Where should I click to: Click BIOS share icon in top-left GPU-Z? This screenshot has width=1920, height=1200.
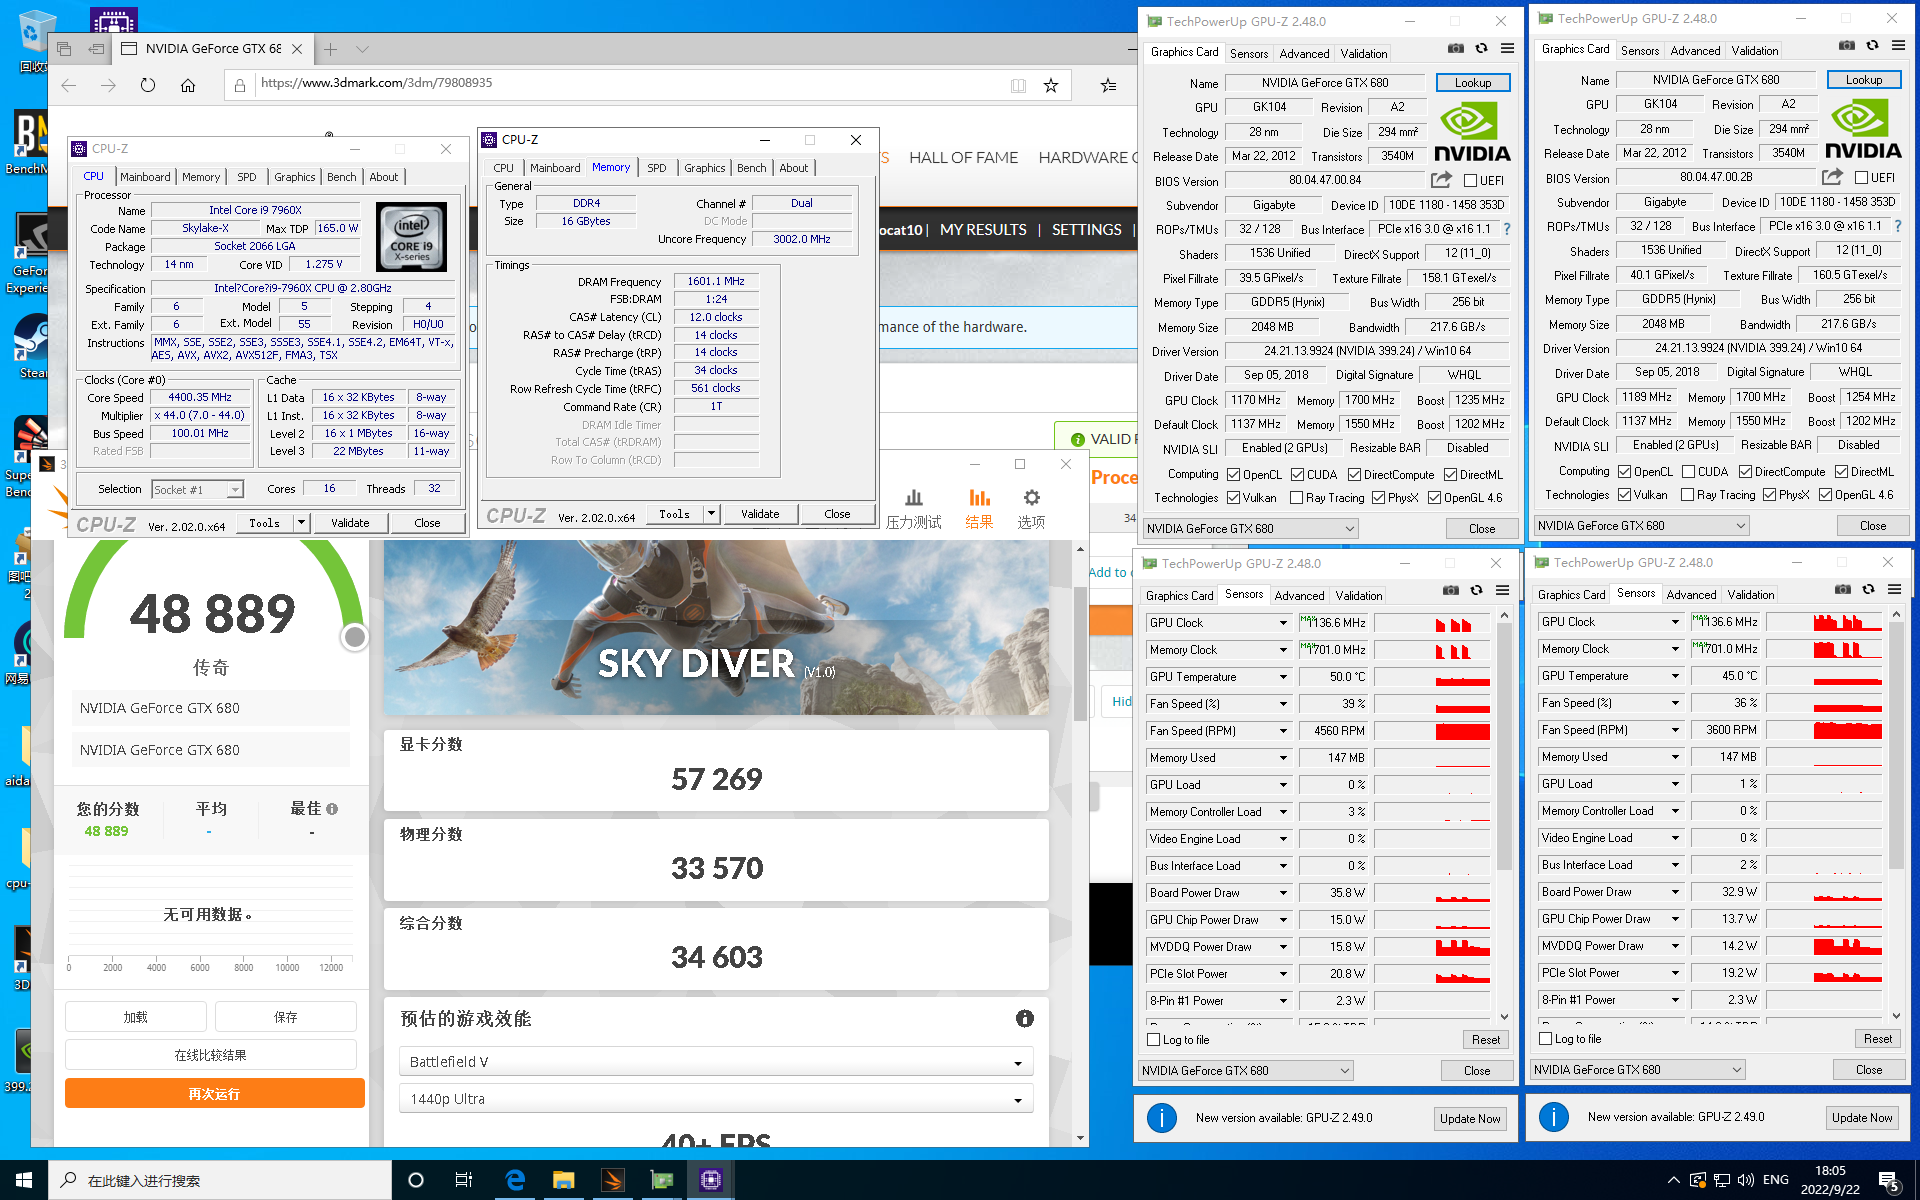pos(1441,180)
